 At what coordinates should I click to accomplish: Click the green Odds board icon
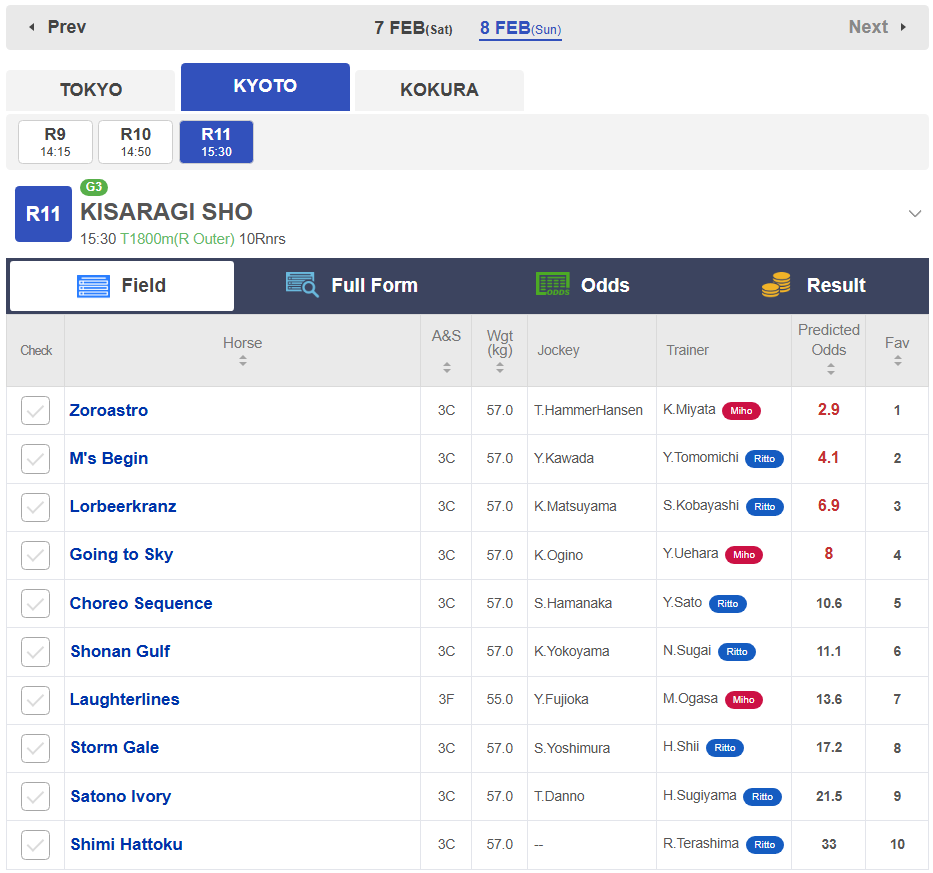[553, 284]
